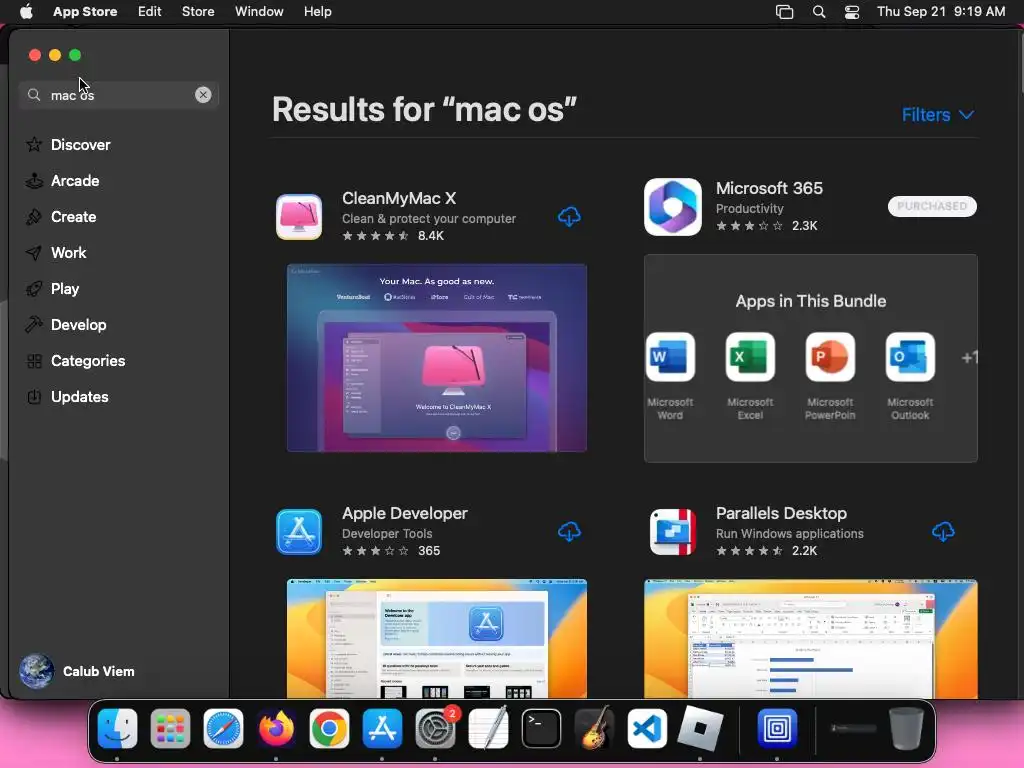This screenshot has width=1024, height=768.
Task: Open the CleanMyMac X app icon
Action: click(x=299, y=217)
